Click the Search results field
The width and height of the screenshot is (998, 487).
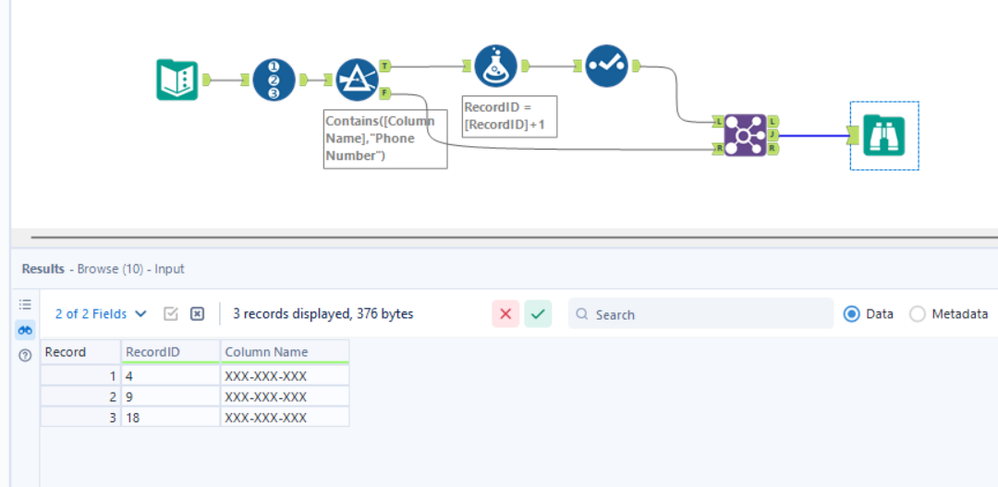(x=701, y=314)
